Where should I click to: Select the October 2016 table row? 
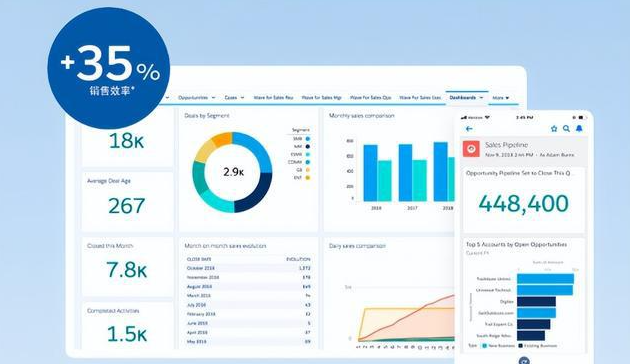248,268
